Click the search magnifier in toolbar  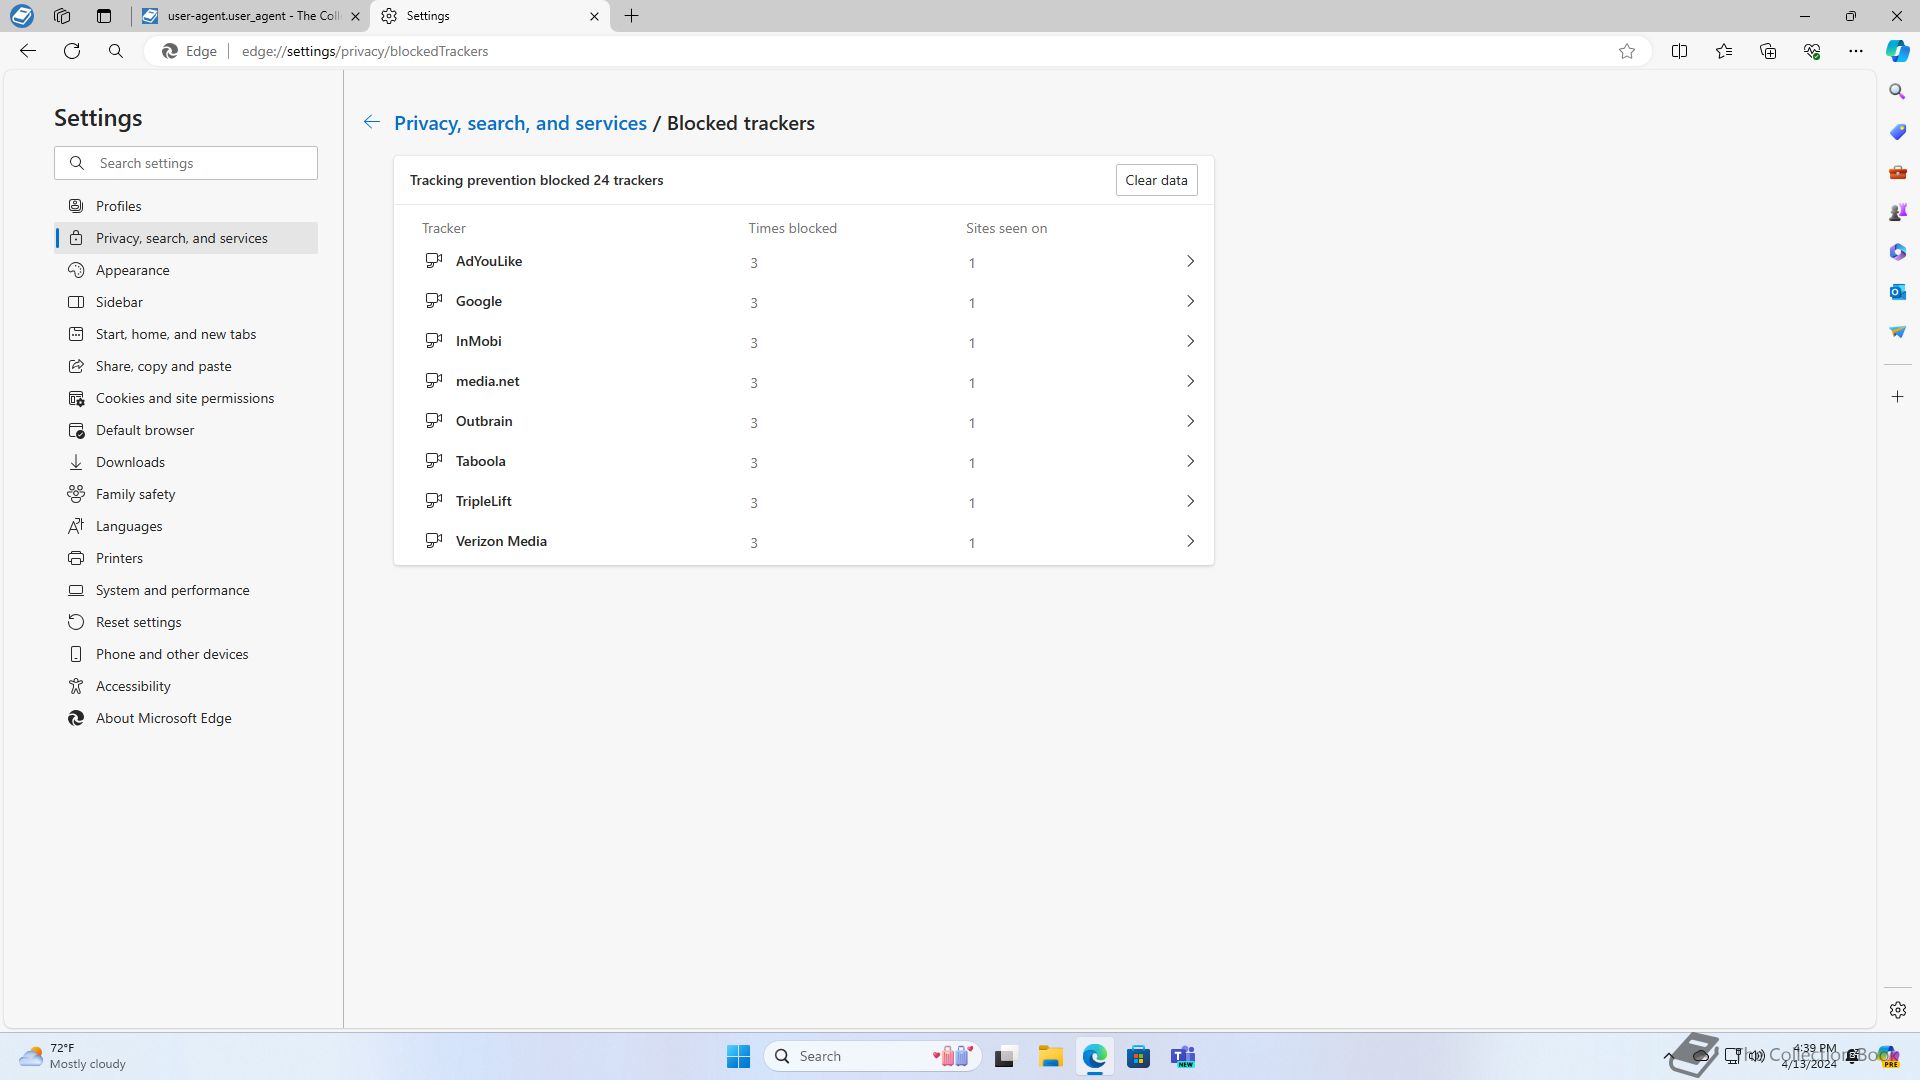click(116, 51)
